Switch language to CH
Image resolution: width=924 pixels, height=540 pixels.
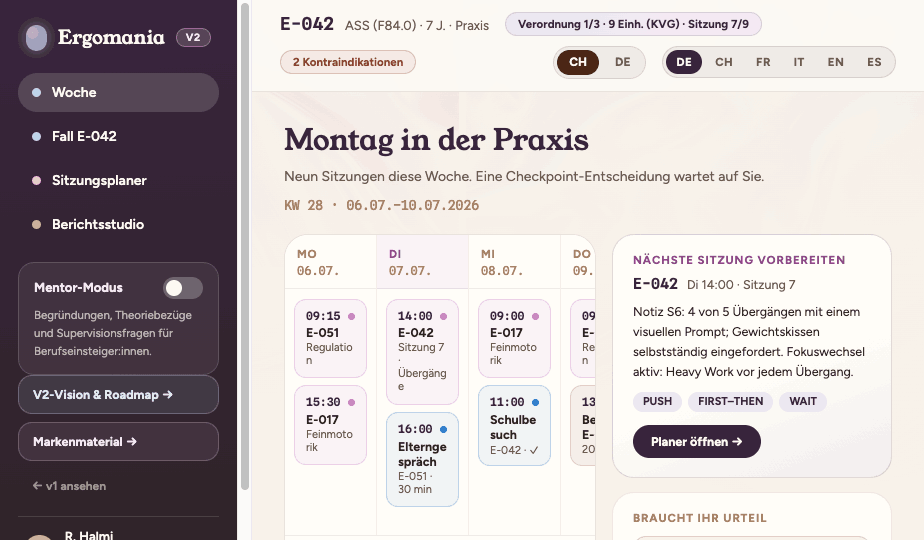(x=724, y=62)
